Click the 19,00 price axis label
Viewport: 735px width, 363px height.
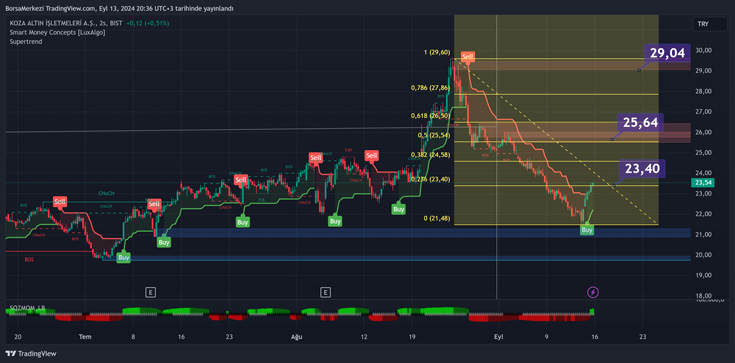point(703,275)
